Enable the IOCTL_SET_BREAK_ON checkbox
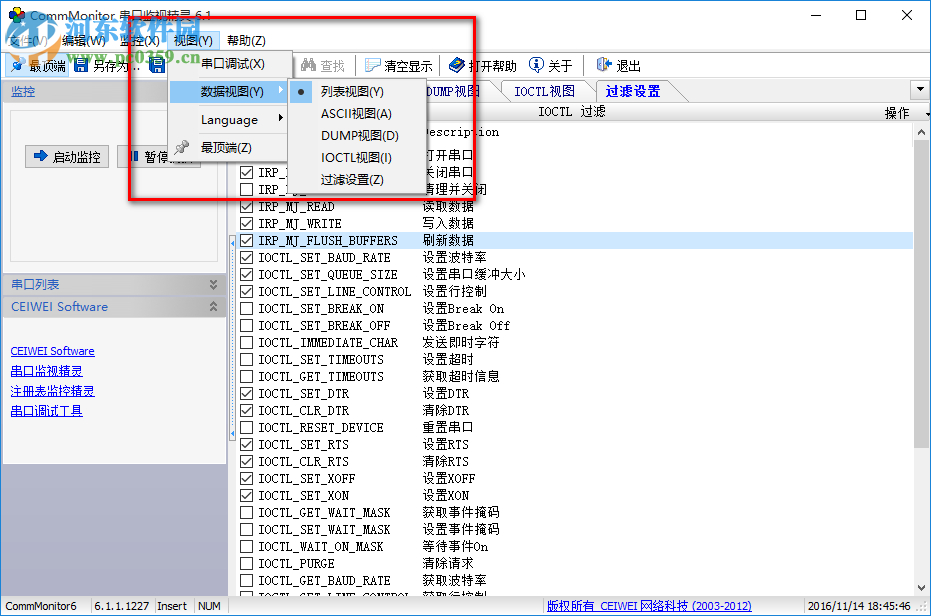 [x=245, y=308]
